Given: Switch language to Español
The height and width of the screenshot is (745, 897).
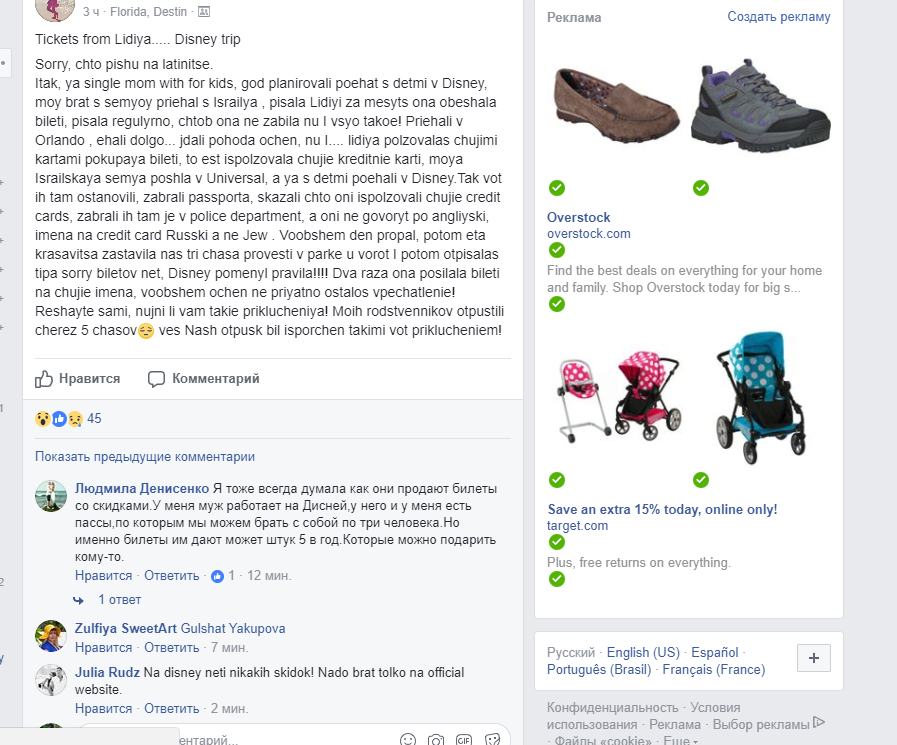Looking at the screenshot, I should (715, 652).
